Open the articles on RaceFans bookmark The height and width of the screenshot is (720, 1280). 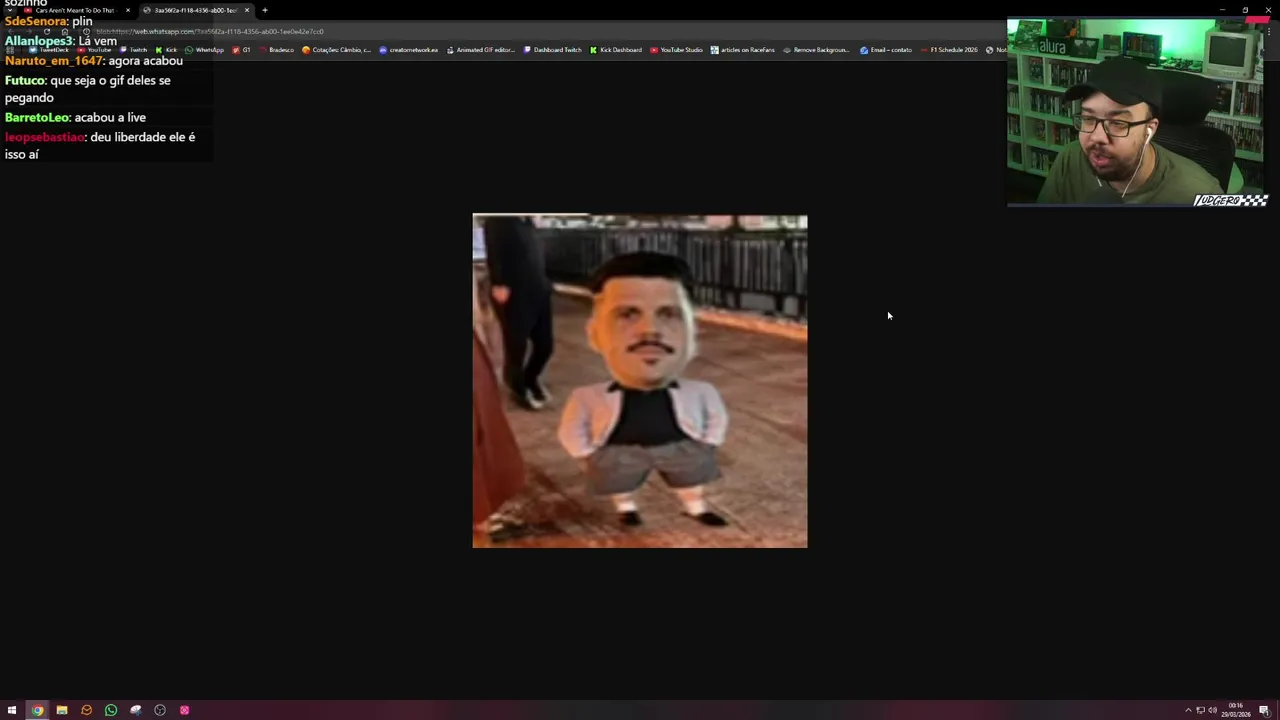pos(742,50)
